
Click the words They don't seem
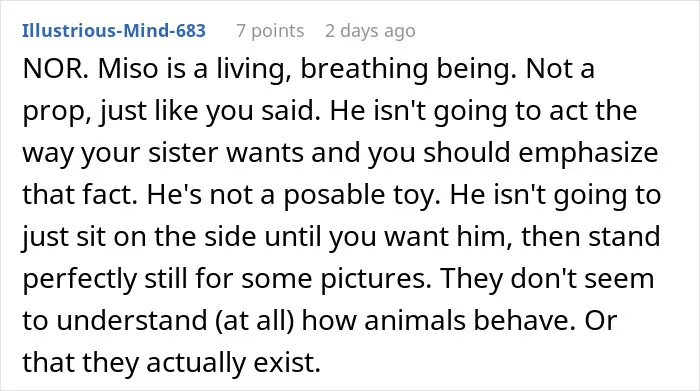tap(547, 278)
